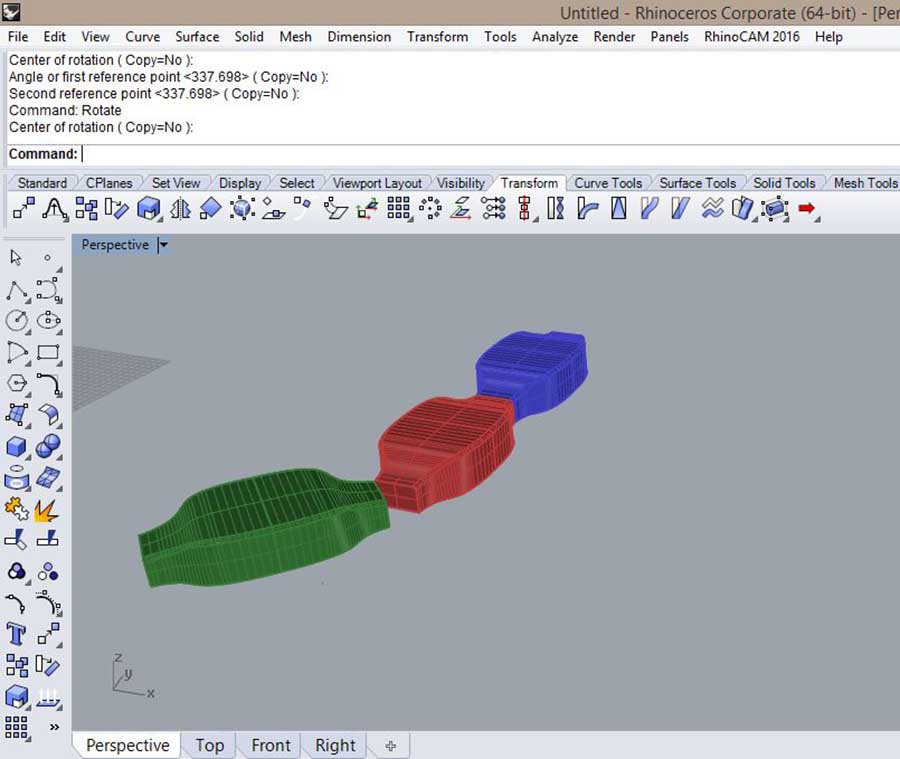Open the File menu
Viewport: 900px width, 759px height.
18,37
